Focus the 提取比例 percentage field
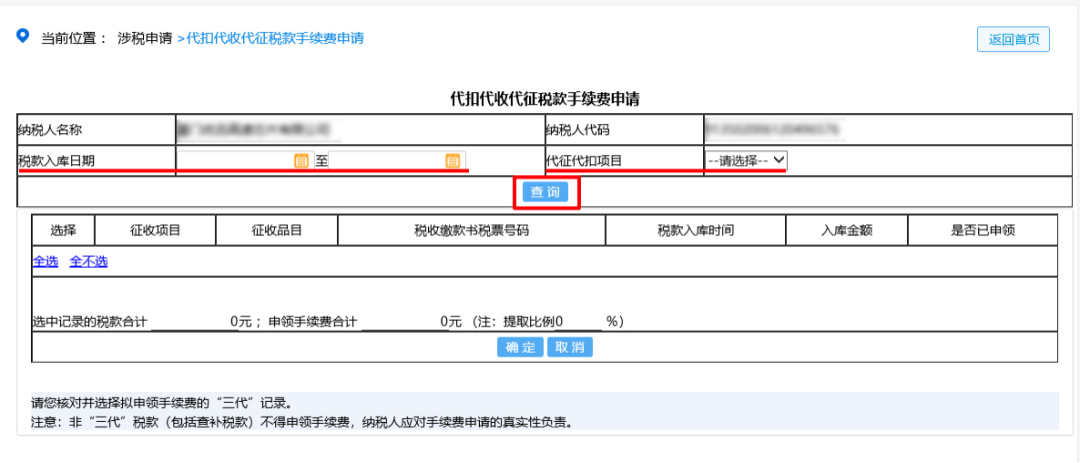This screenshot has width=1080, height=463. (x=579, y=322)
